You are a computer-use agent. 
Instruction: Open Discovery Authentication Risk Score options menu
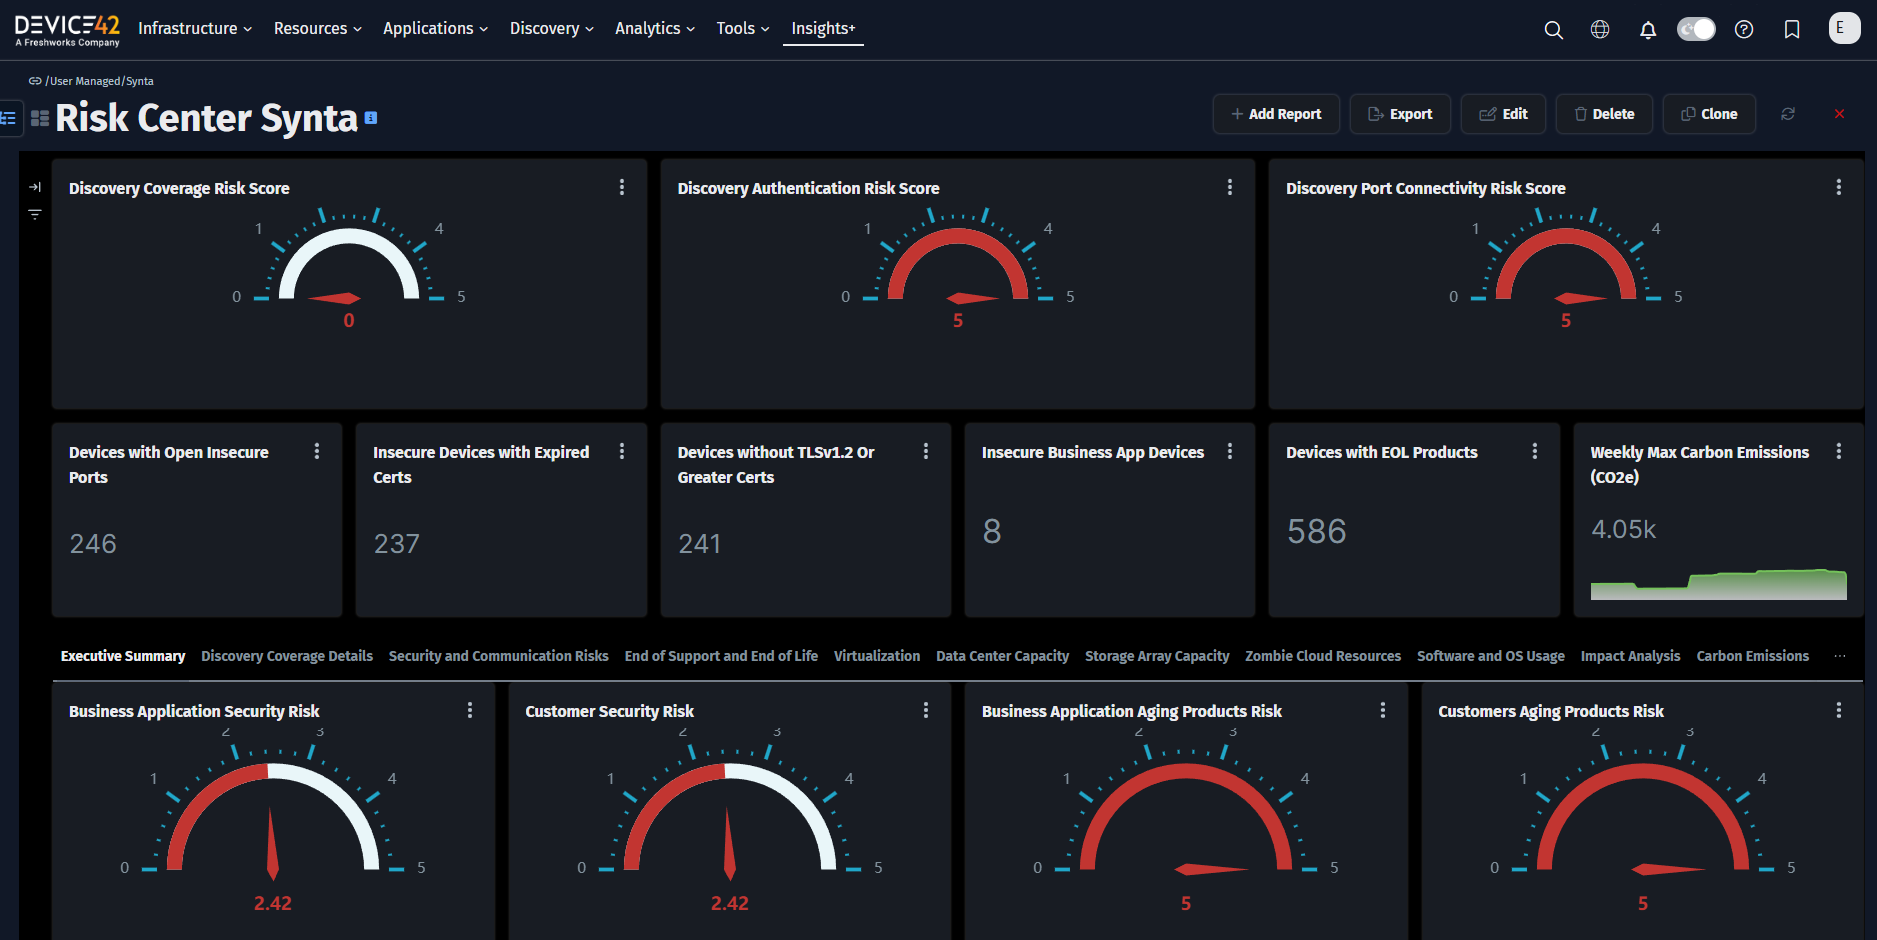point(1230,187)
